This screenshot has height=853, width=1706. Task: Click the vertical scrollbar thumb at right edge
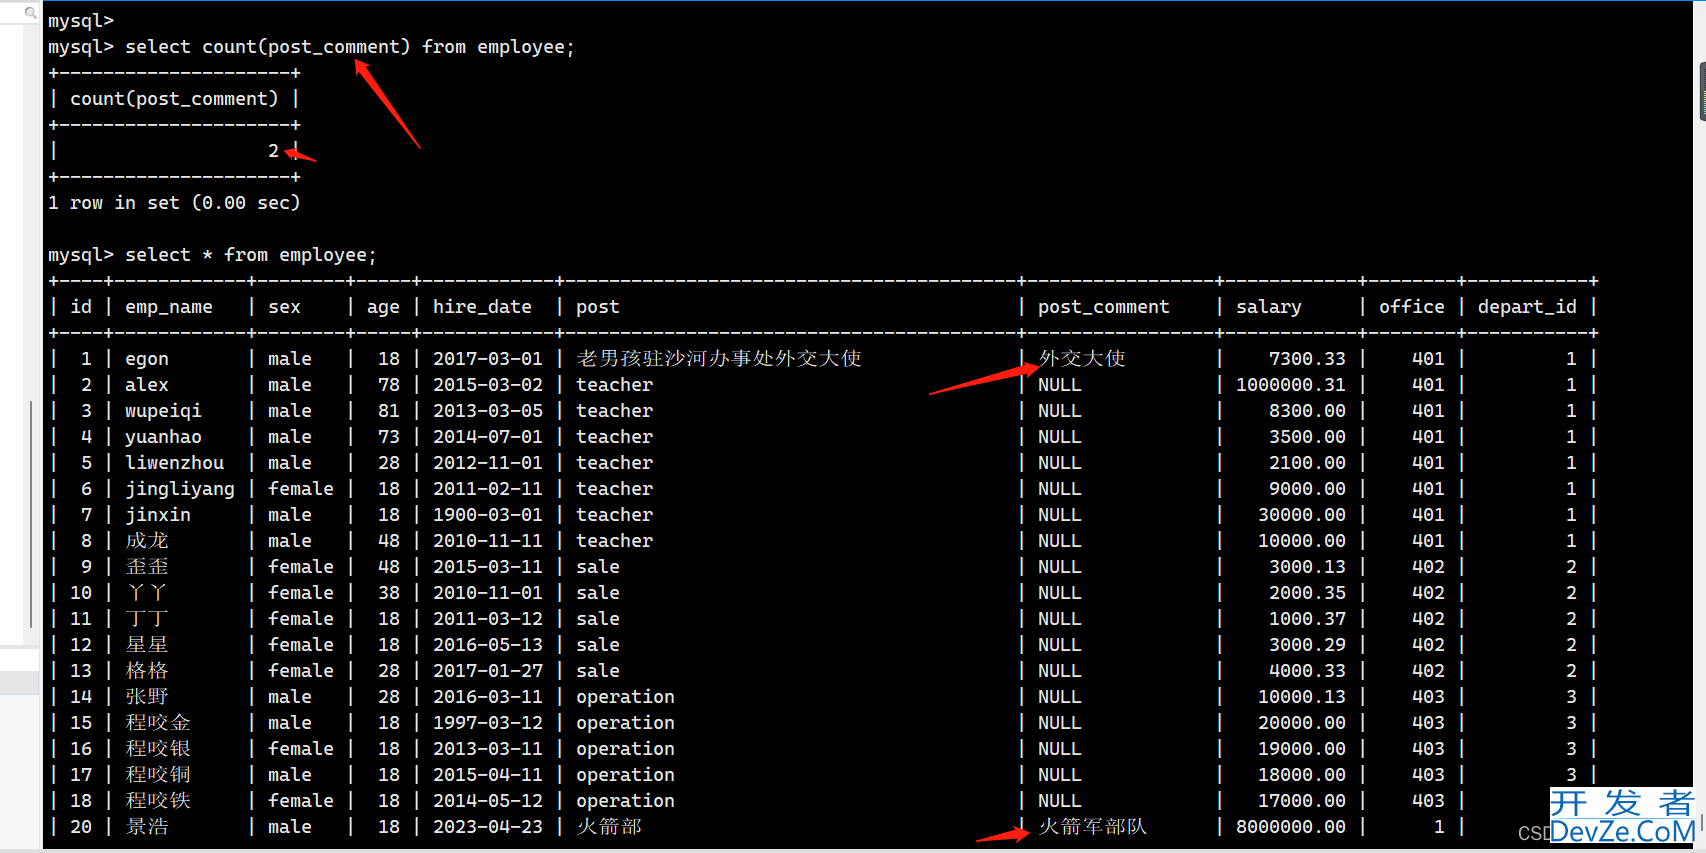pos(1702,91)
